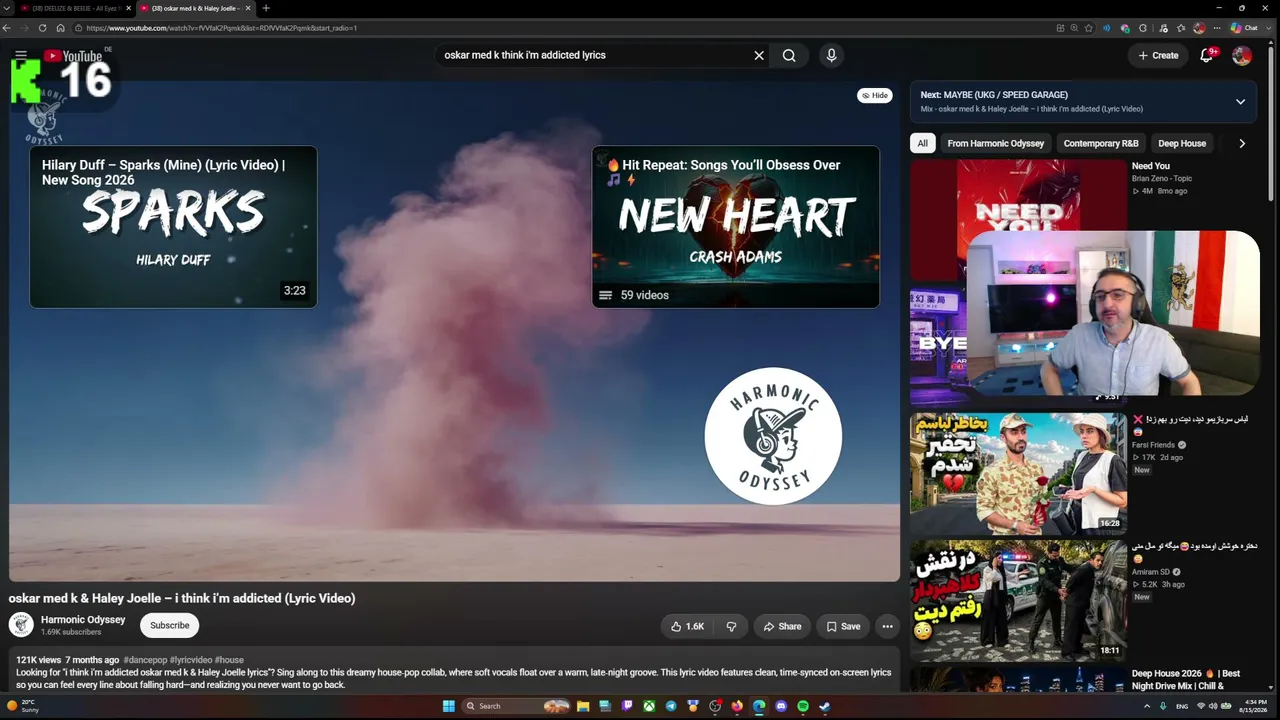
Task: Open the Hit Repeat playlist card
Action: coord(736,227)
